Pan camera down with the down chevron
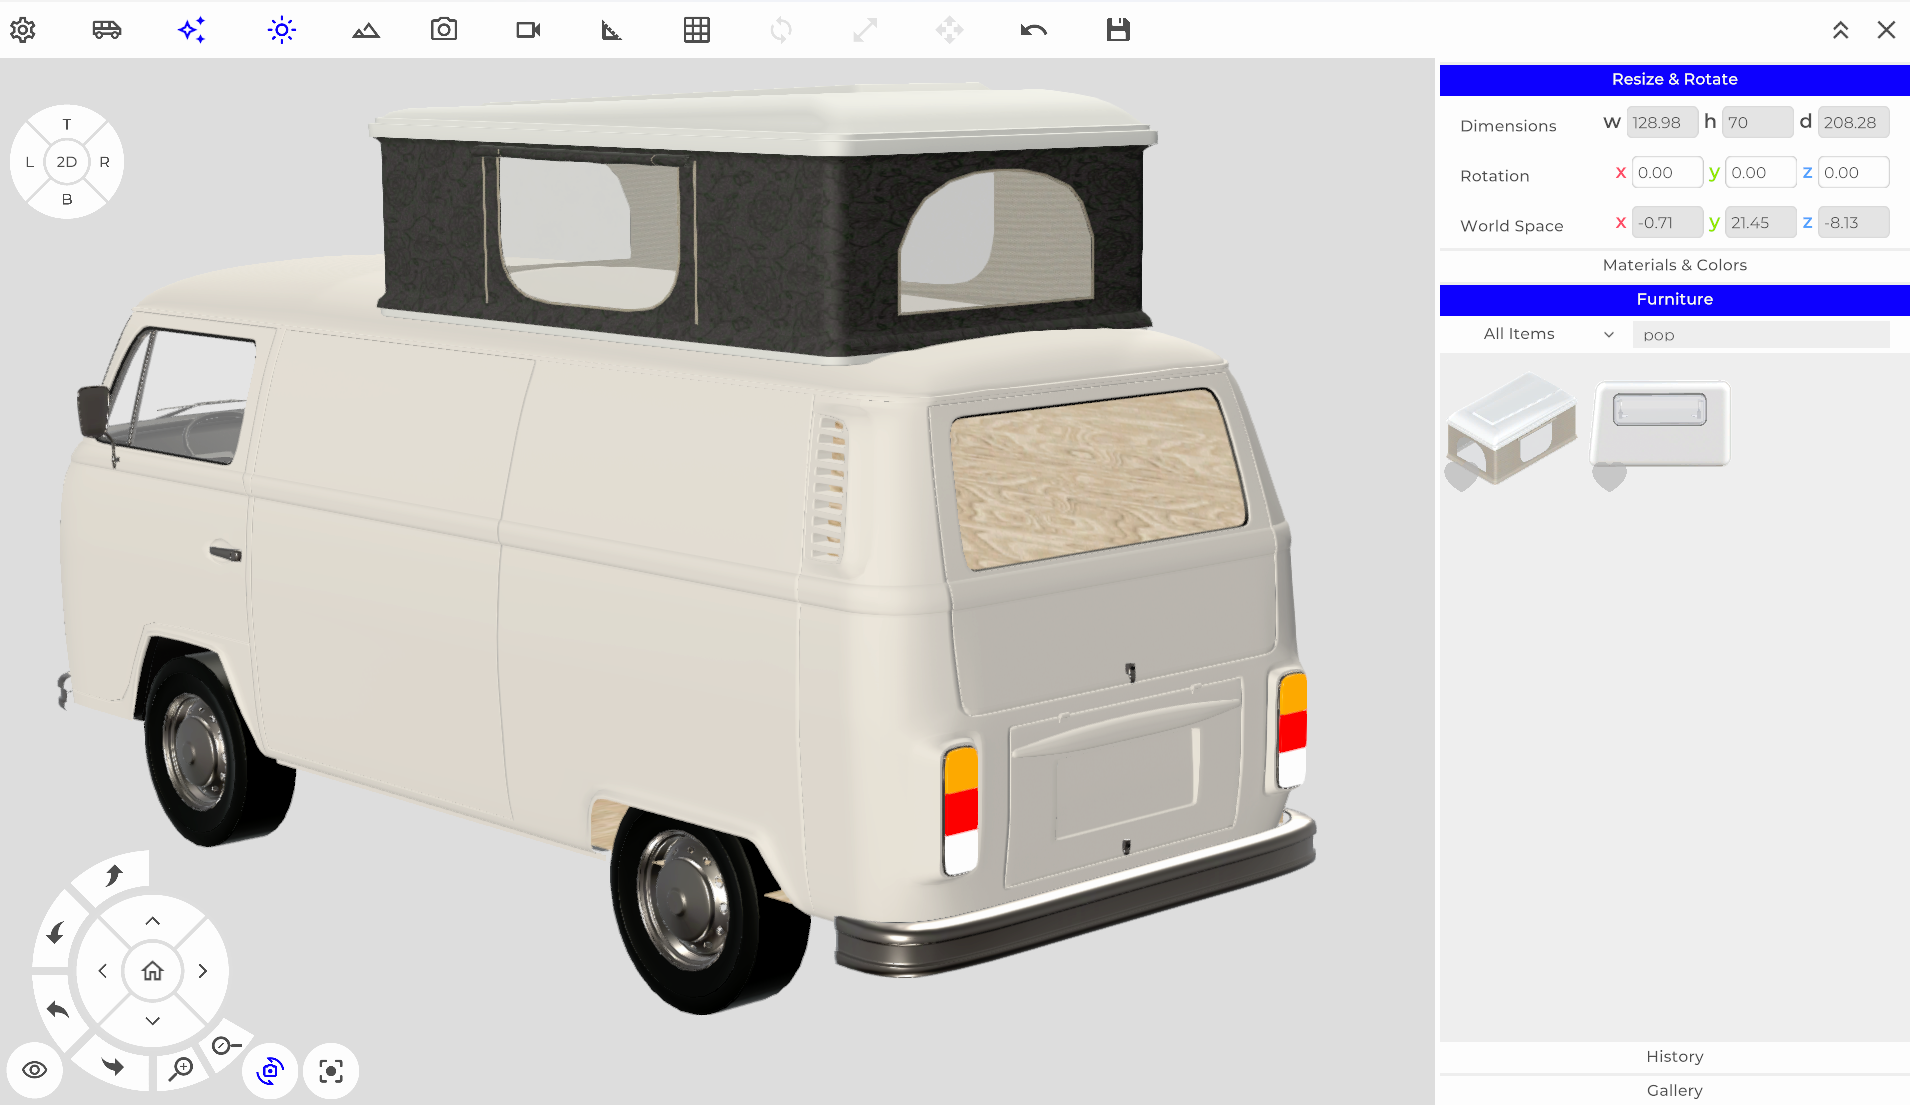The height and width of the screenshot is (1105, 1910). tap(152, 1021)
